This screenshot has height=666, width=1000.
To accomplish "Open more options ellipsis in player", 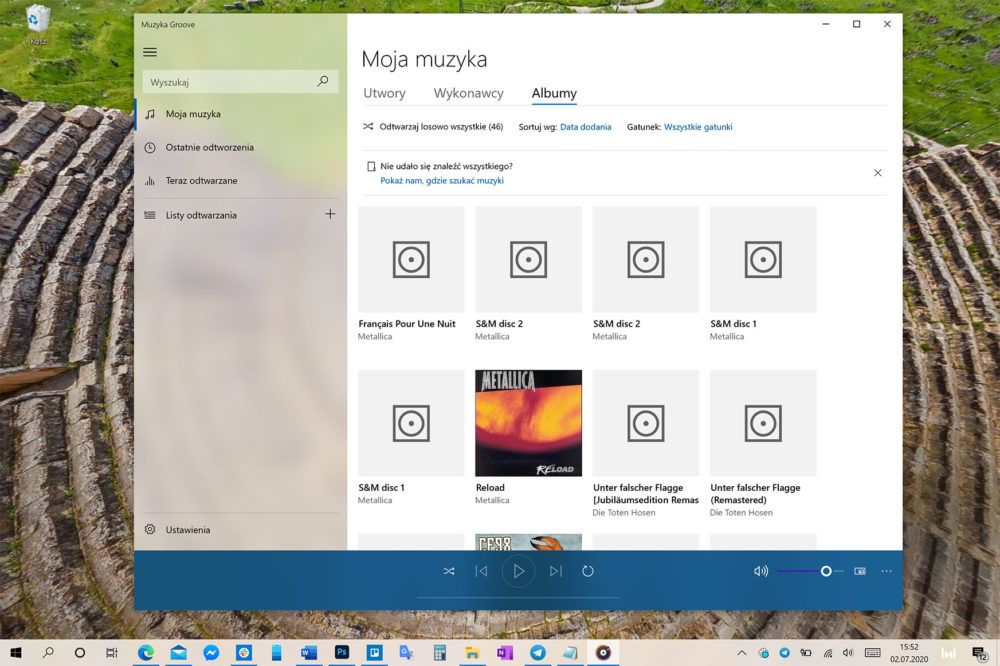I will point(886,571).
